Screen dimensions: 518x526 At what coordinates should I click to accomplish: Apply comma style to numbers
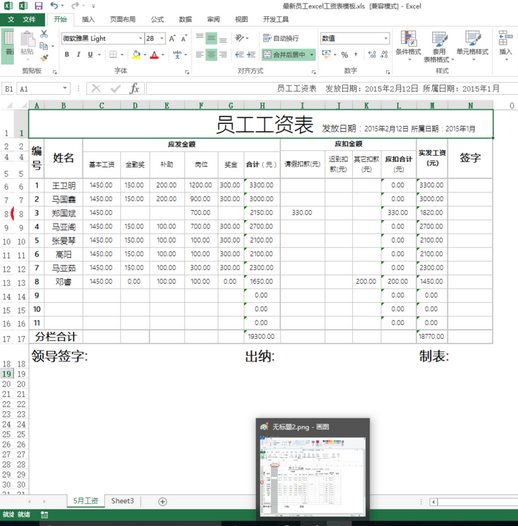[356, 55]
